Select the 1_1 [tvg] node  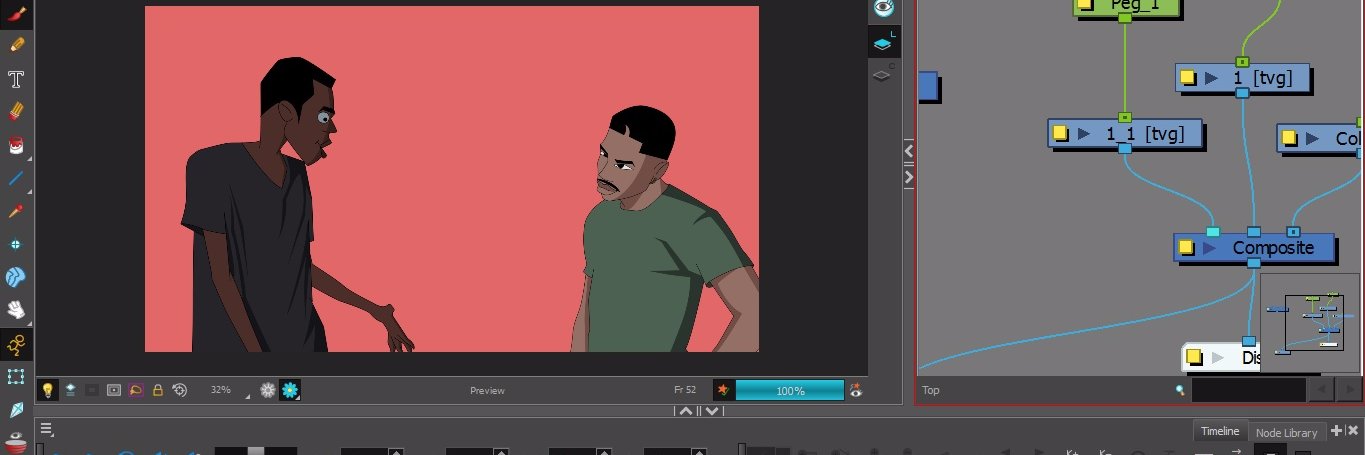pos(1124,133)
